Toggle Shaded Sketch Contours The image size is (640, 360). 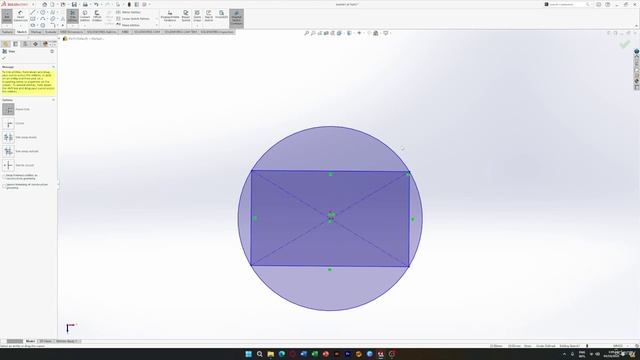(236, 18)
